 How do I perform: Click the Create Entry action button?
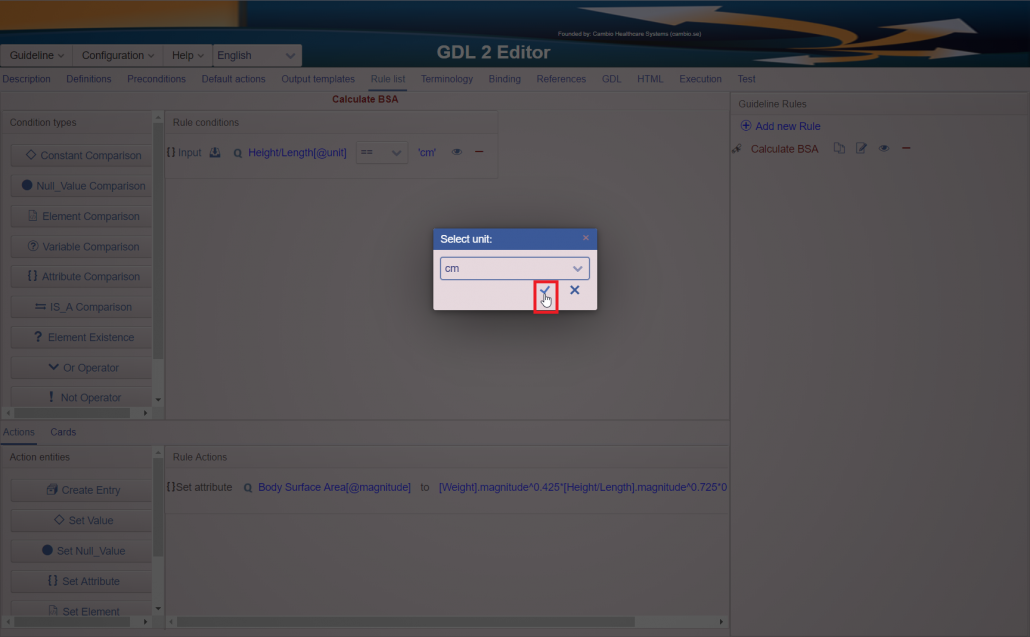82,490
